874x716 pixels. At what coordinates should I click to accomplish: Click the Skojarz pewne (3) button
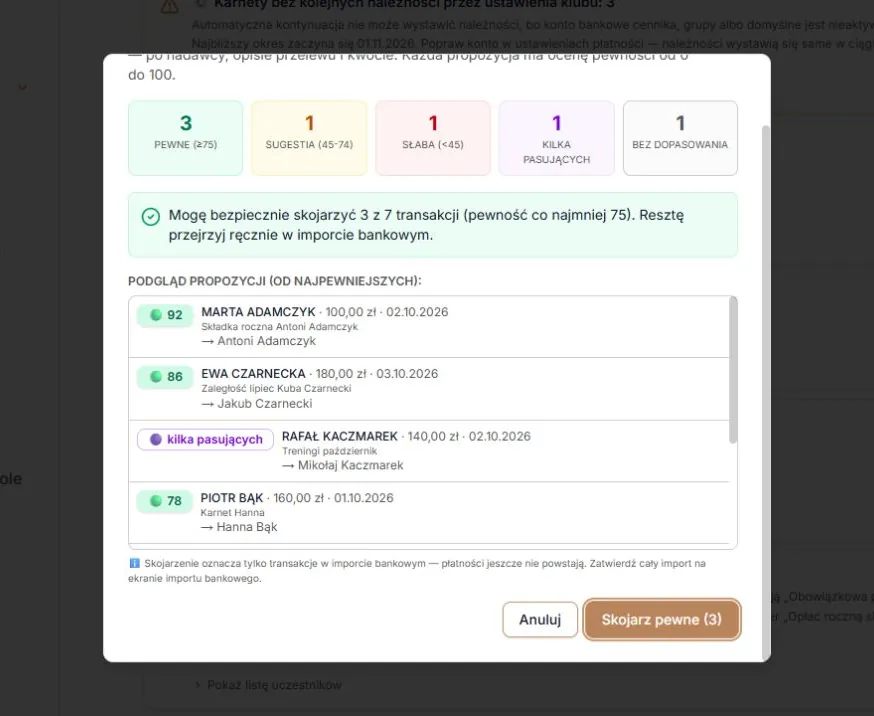pos(662,619)
